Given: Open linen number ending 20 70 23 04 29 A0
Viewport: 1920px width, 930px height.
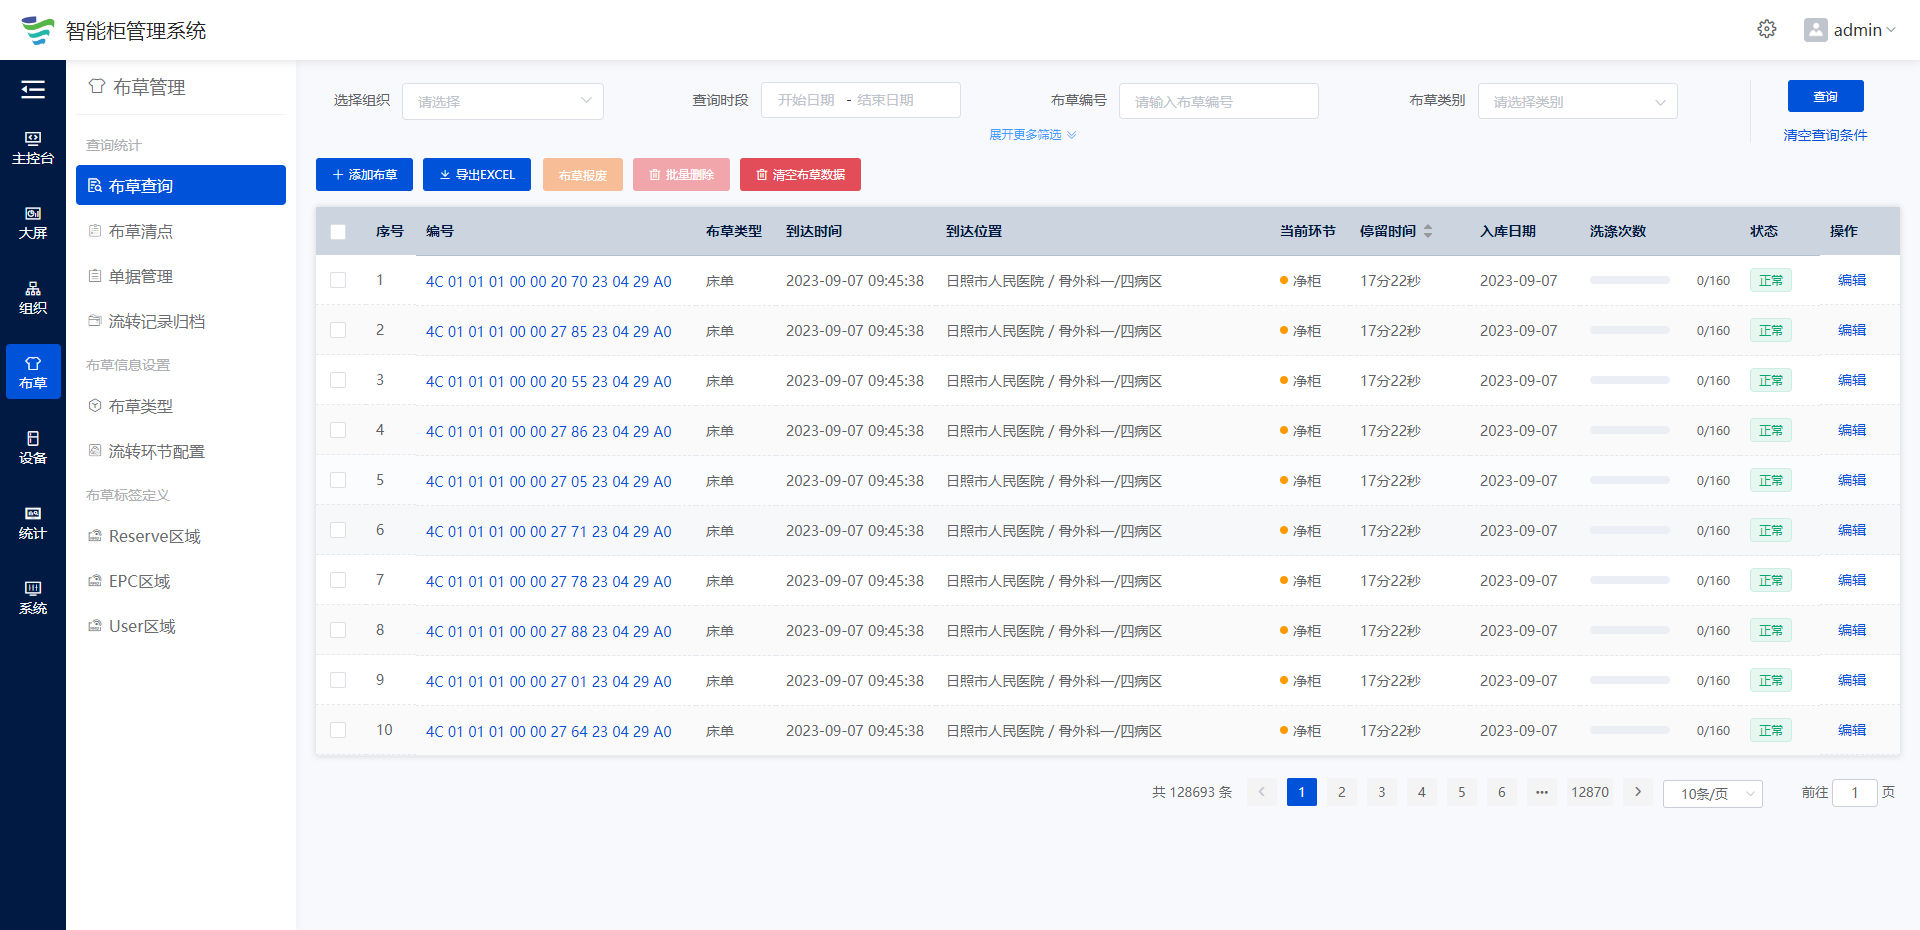Looking at the screenshot, I should click(x=548, y=281).
